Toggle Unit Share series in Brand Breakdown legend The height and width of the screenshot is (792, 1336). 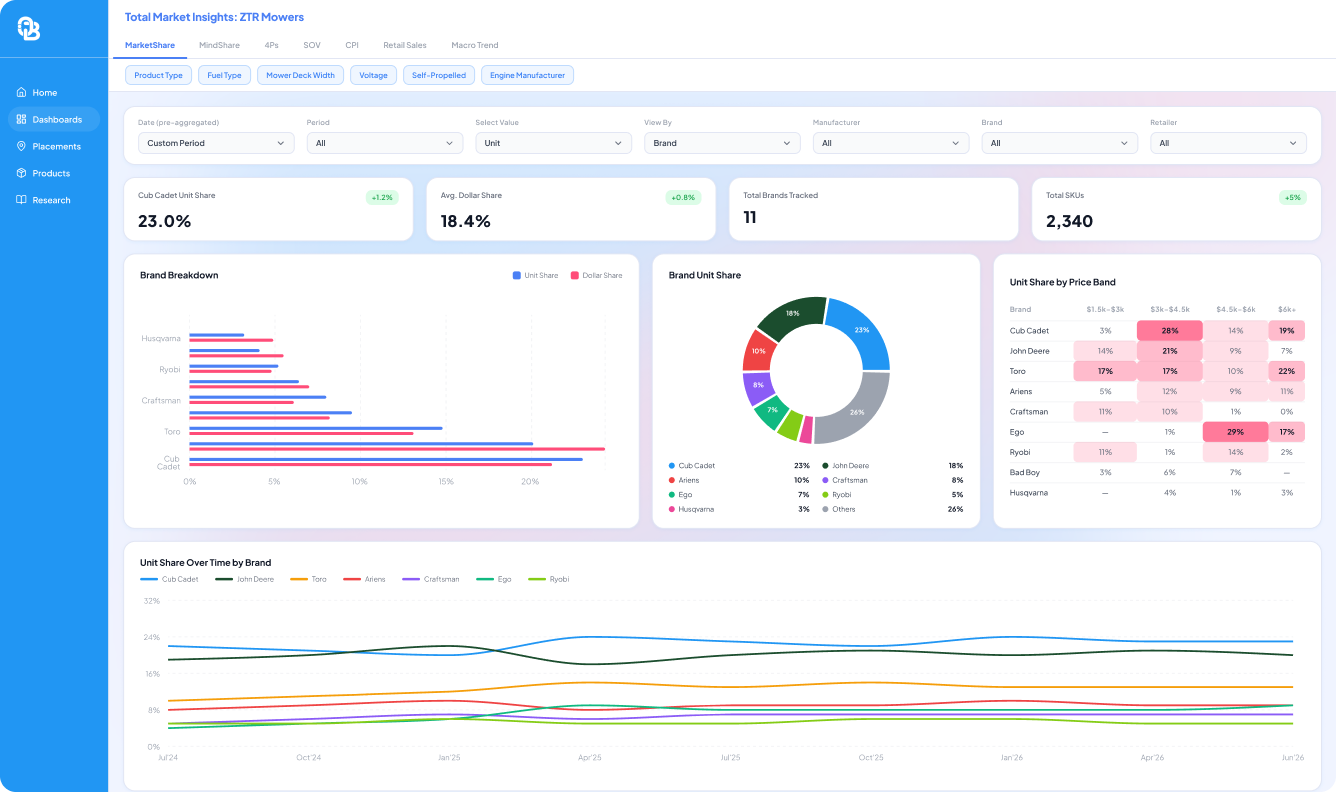pyautogui.click(x=536, y=275)
